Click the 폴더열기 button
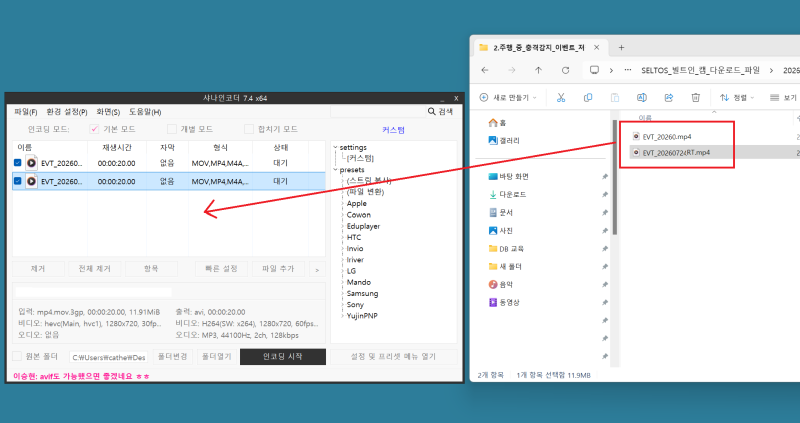 click(x=216, y=357)
